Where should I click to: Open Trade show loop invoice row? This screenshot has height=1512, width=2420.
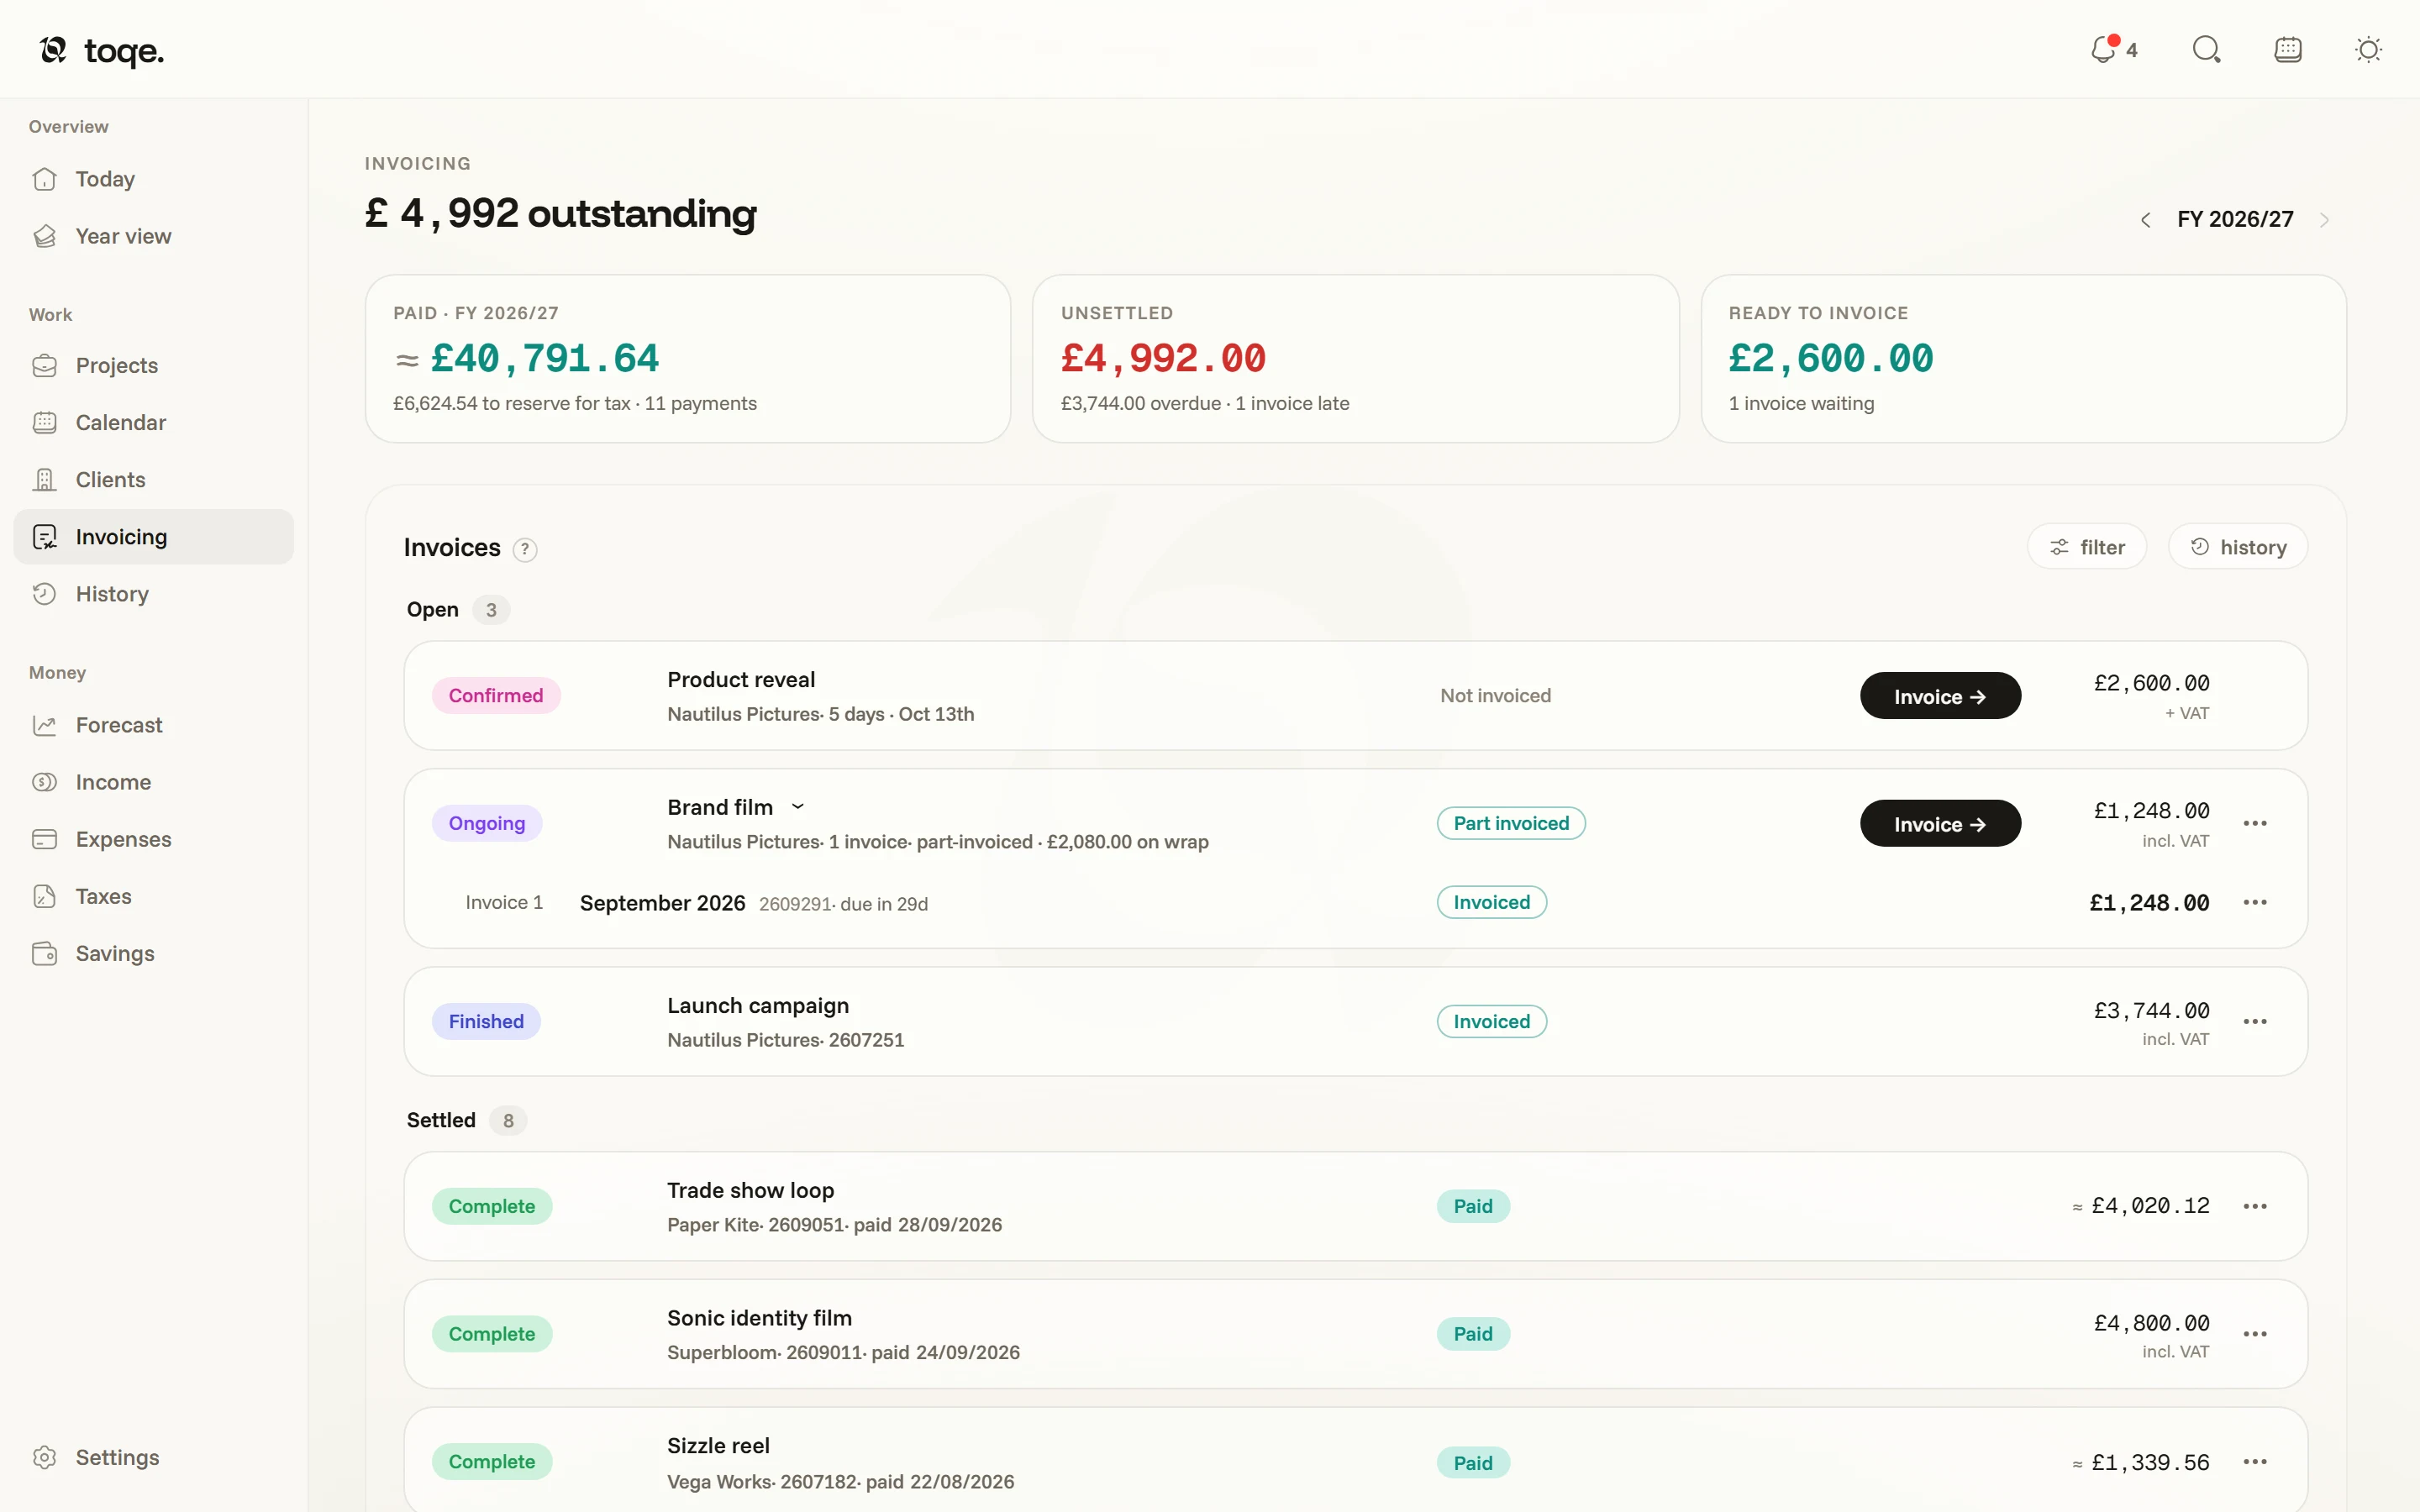tap(1355, 1206)
